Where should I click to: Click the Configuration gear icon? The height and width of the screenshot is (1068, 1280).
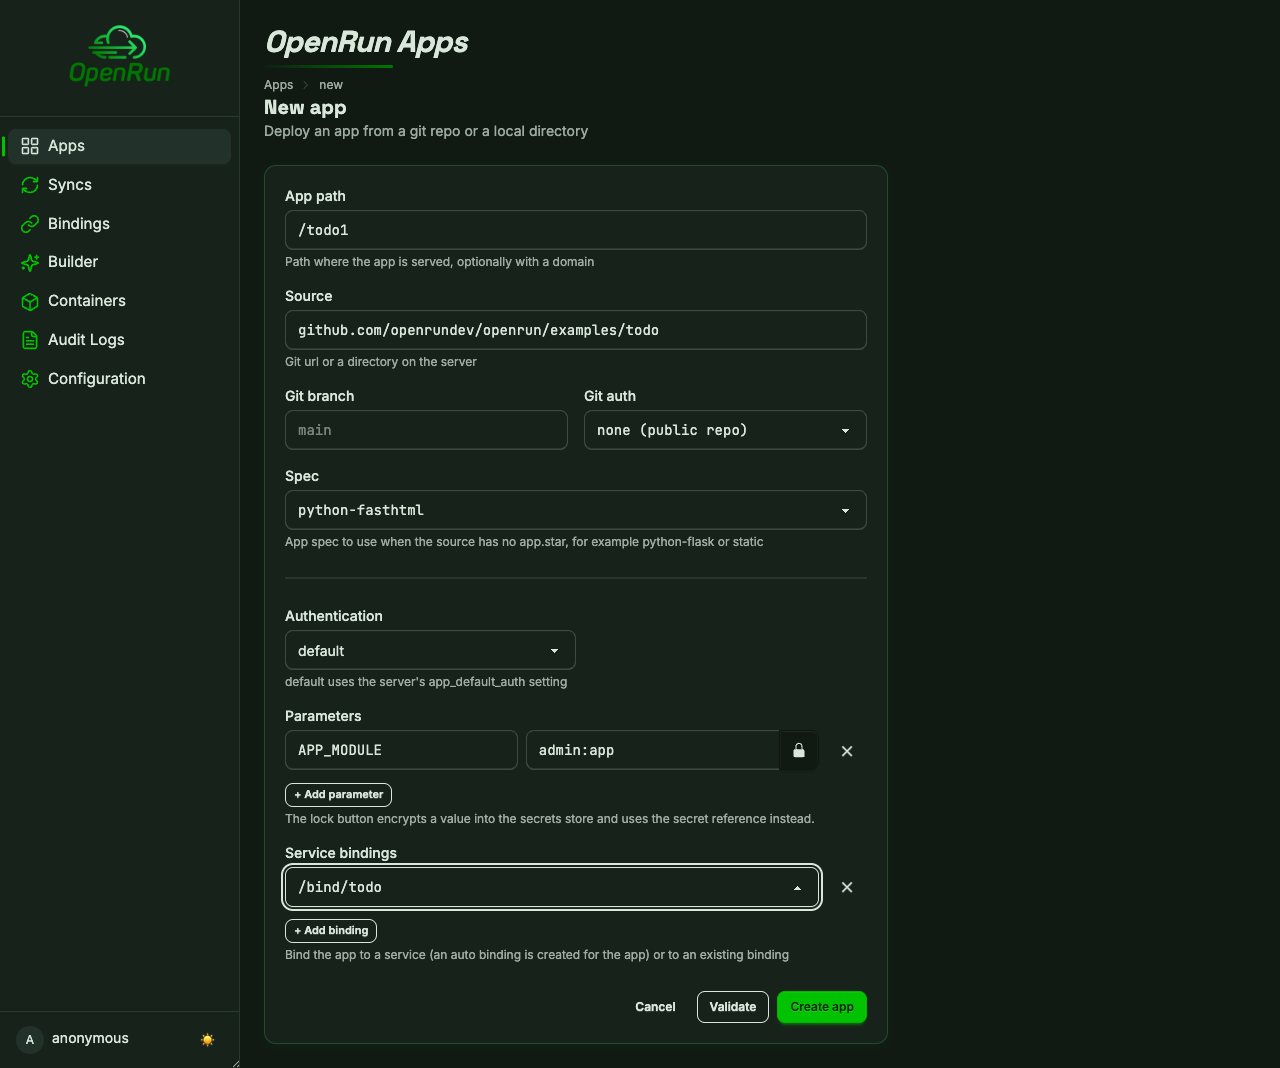30,379
